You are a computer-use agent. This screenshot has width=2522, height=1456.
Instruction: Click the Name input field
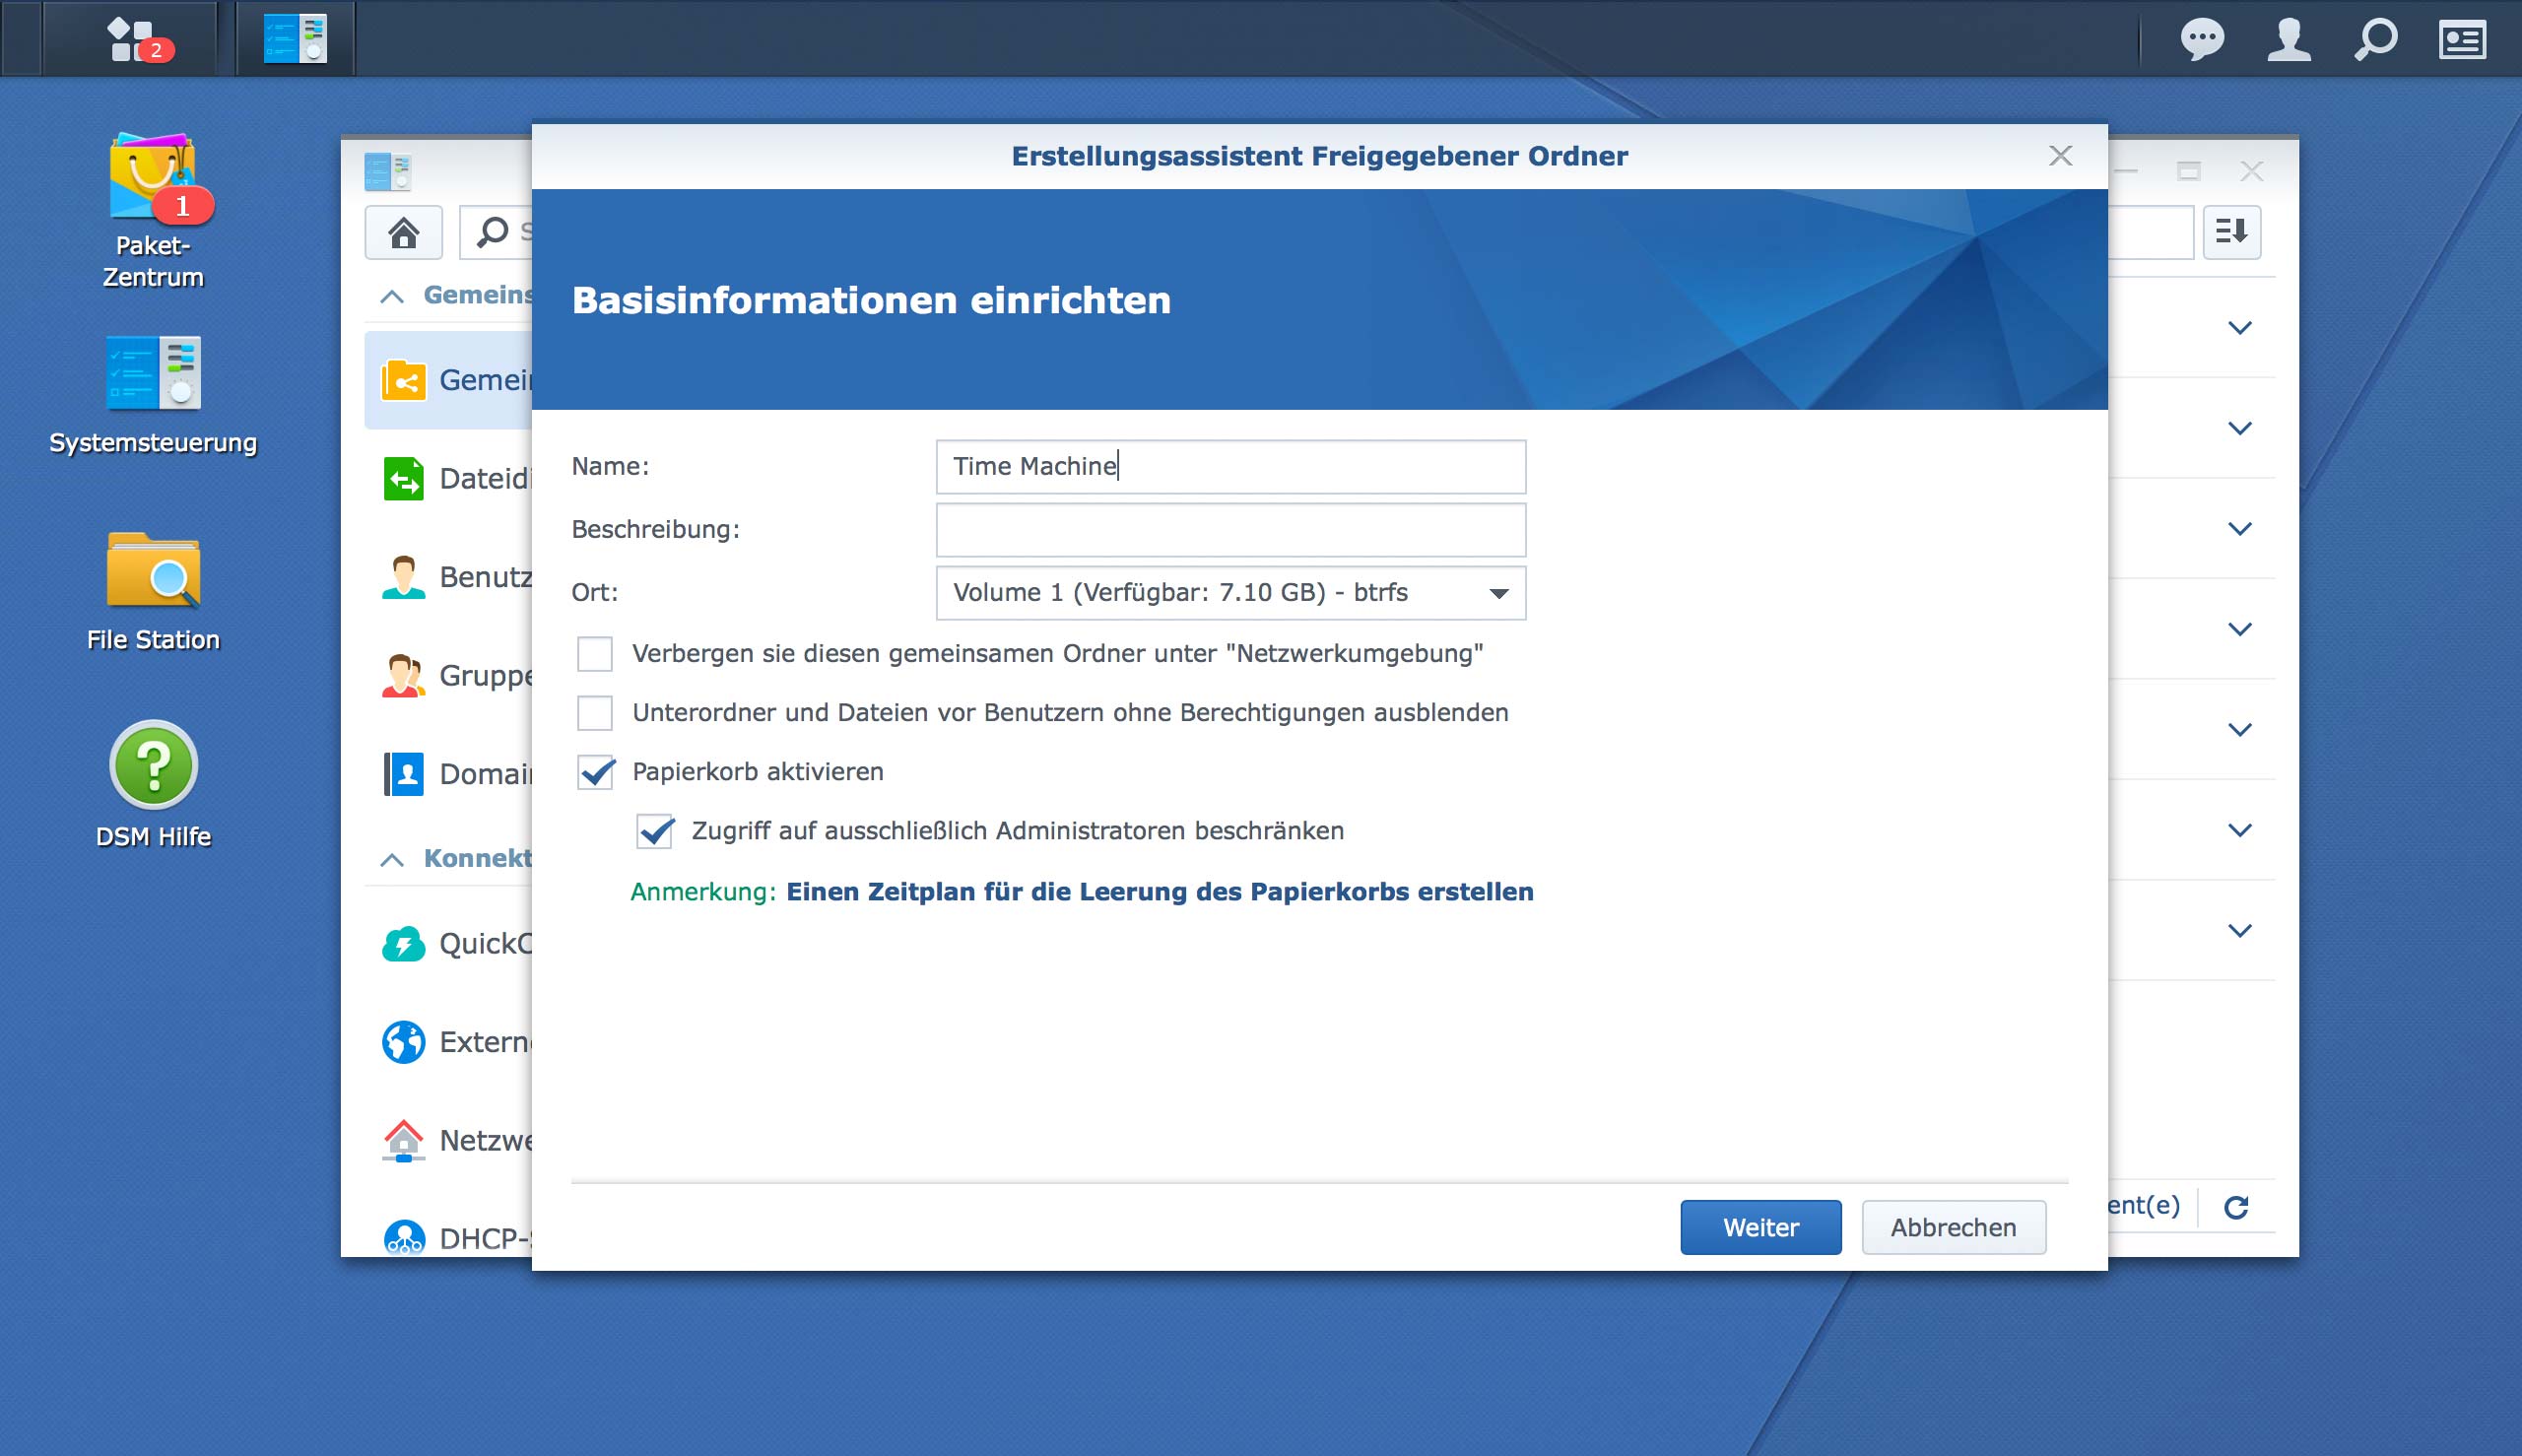tap(1230, 467)
